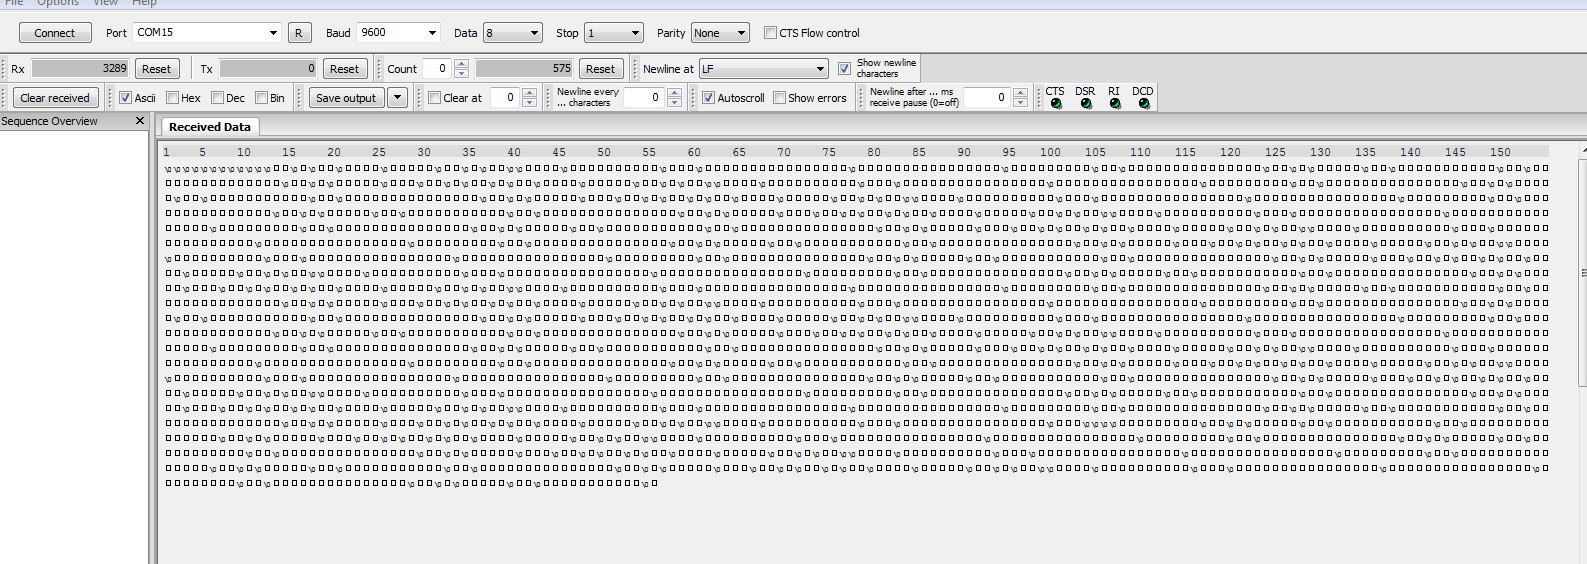Click Newline every characters value field
The height and width of the screenshot is (564, 1587).
pos(644,98)
